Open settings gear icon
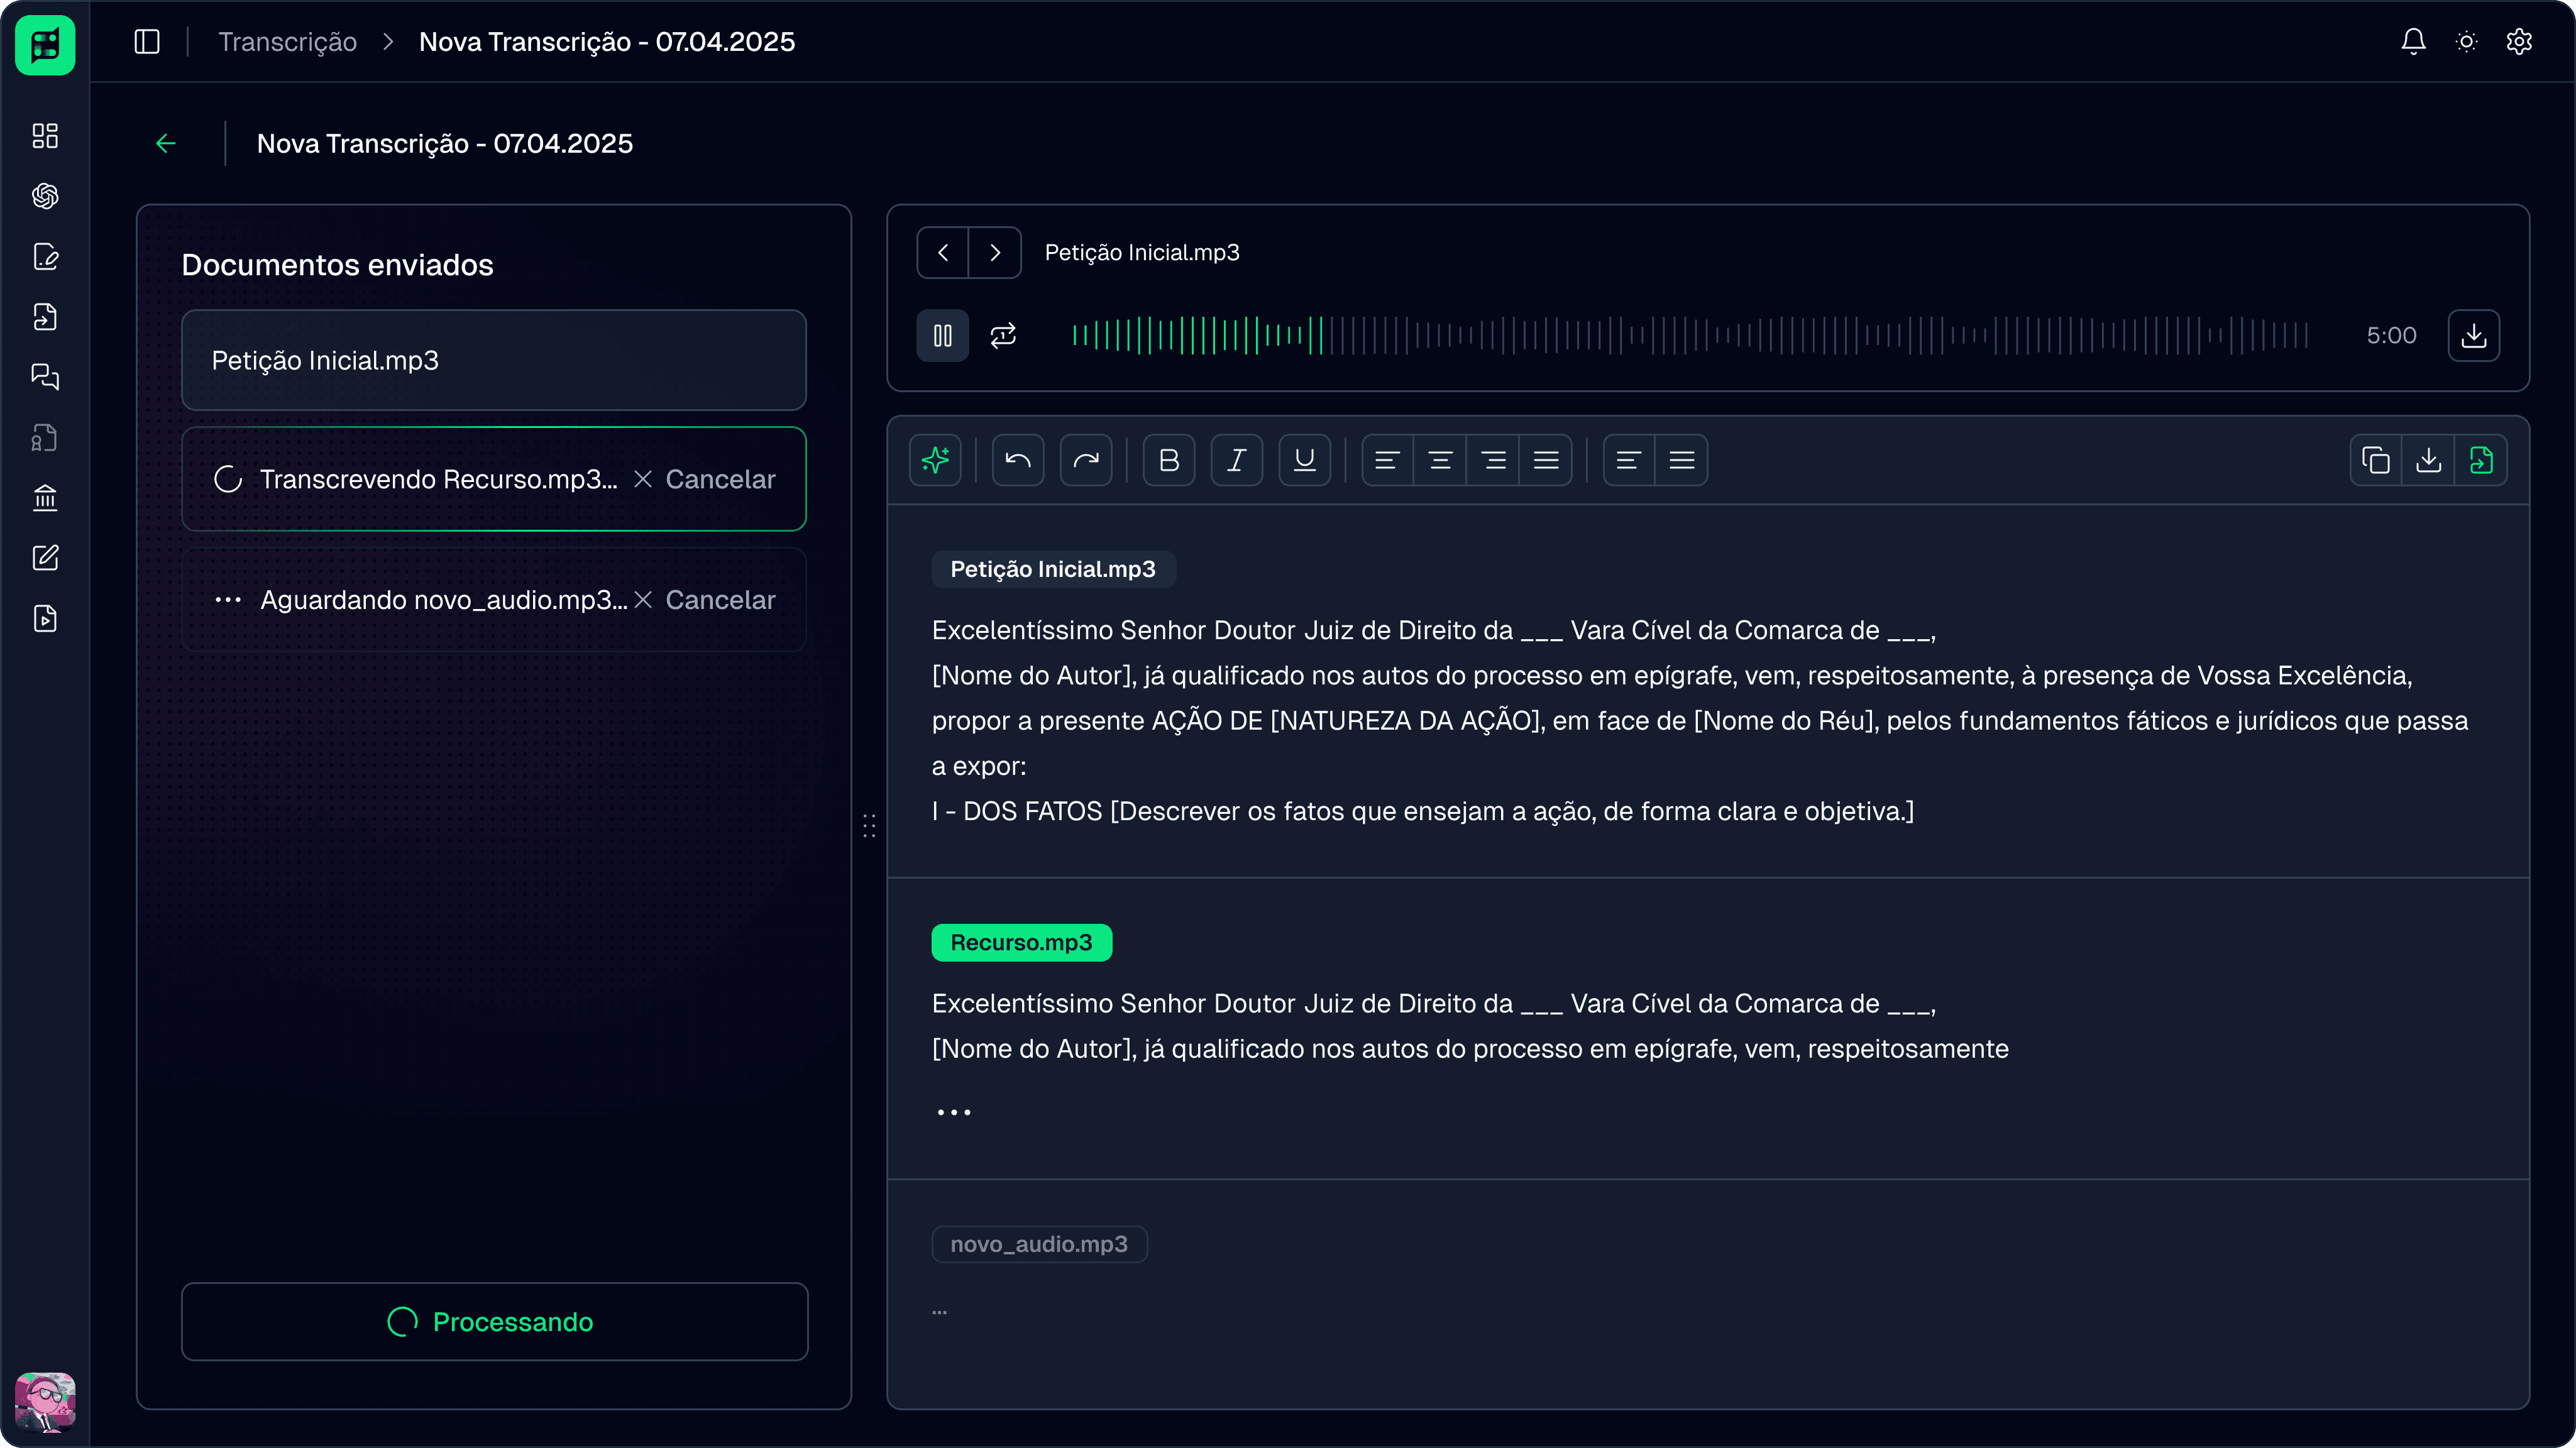The height and width of the screenshot is (1448, 2576). (x=2519, y=41)
